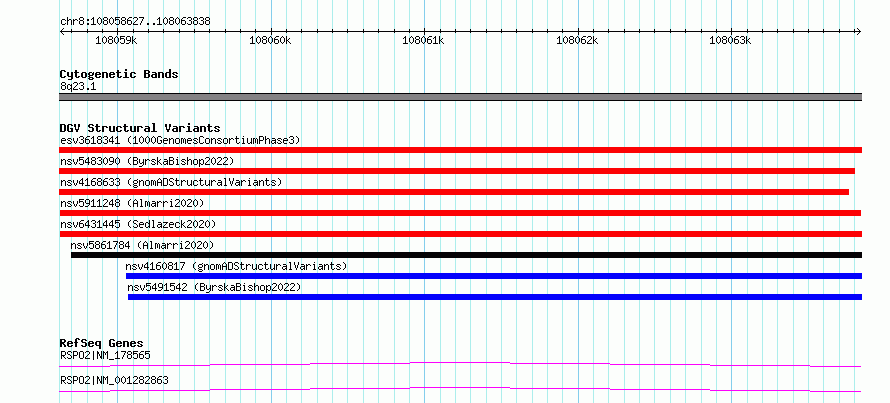Select blue bar under nsv4160817
The height and width of the screenshot is (403, 890).
pos(494,276)
